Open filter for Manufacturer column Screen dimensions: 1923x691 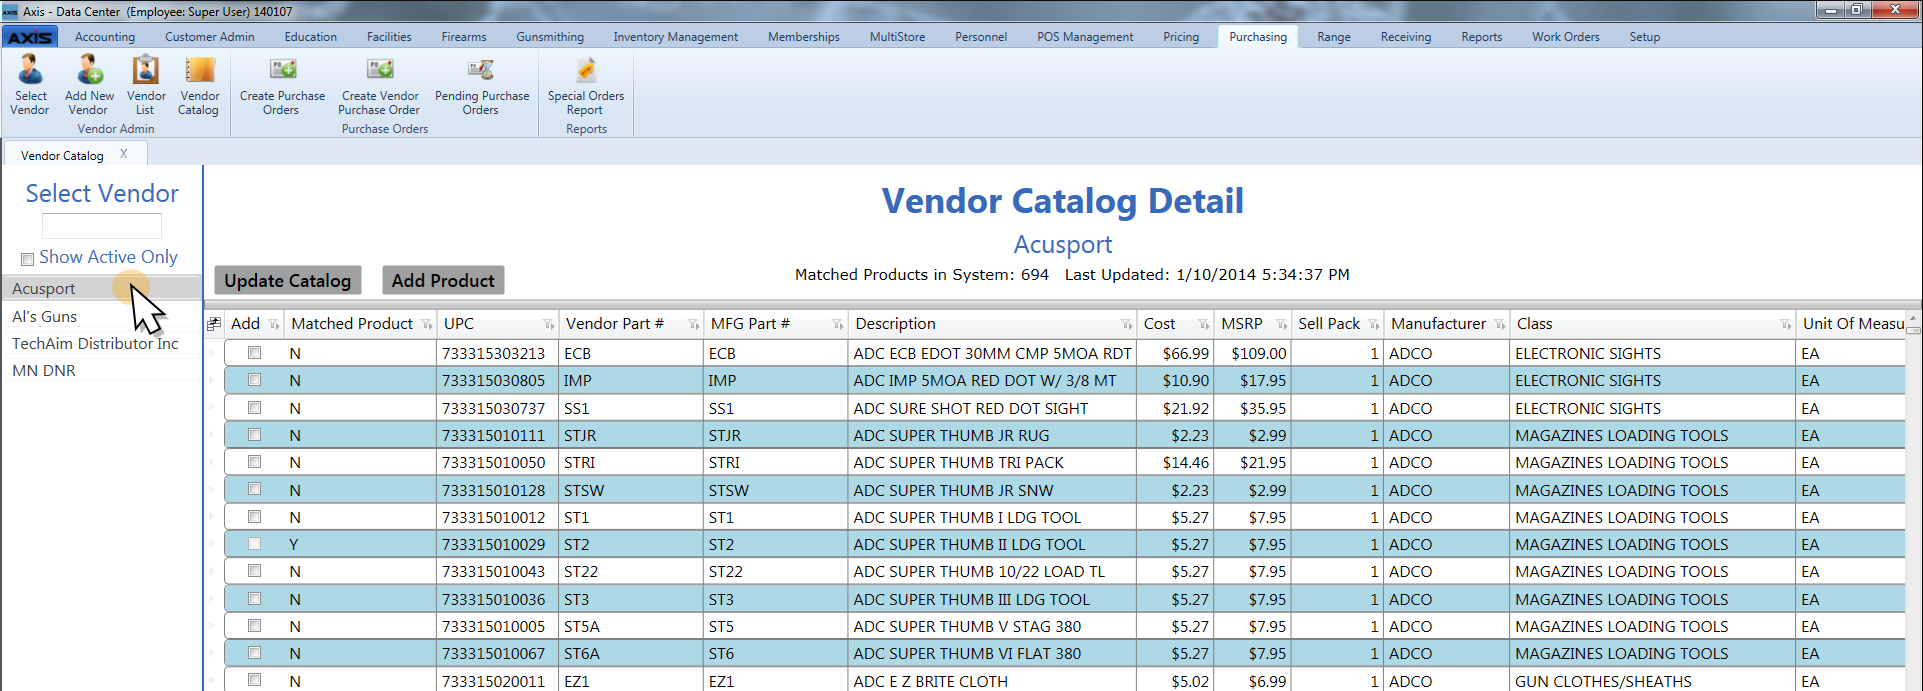click(x=1500, y=325)
